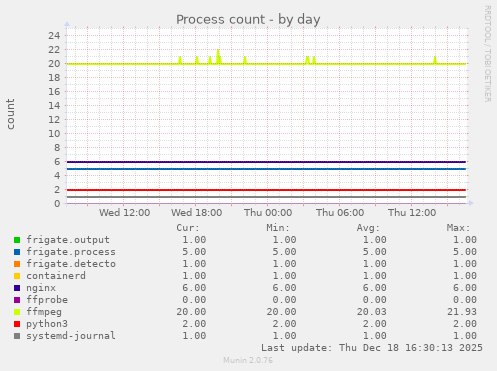
Task: Click the gray systemd-journal legend swatch
Action: (17, 336)
